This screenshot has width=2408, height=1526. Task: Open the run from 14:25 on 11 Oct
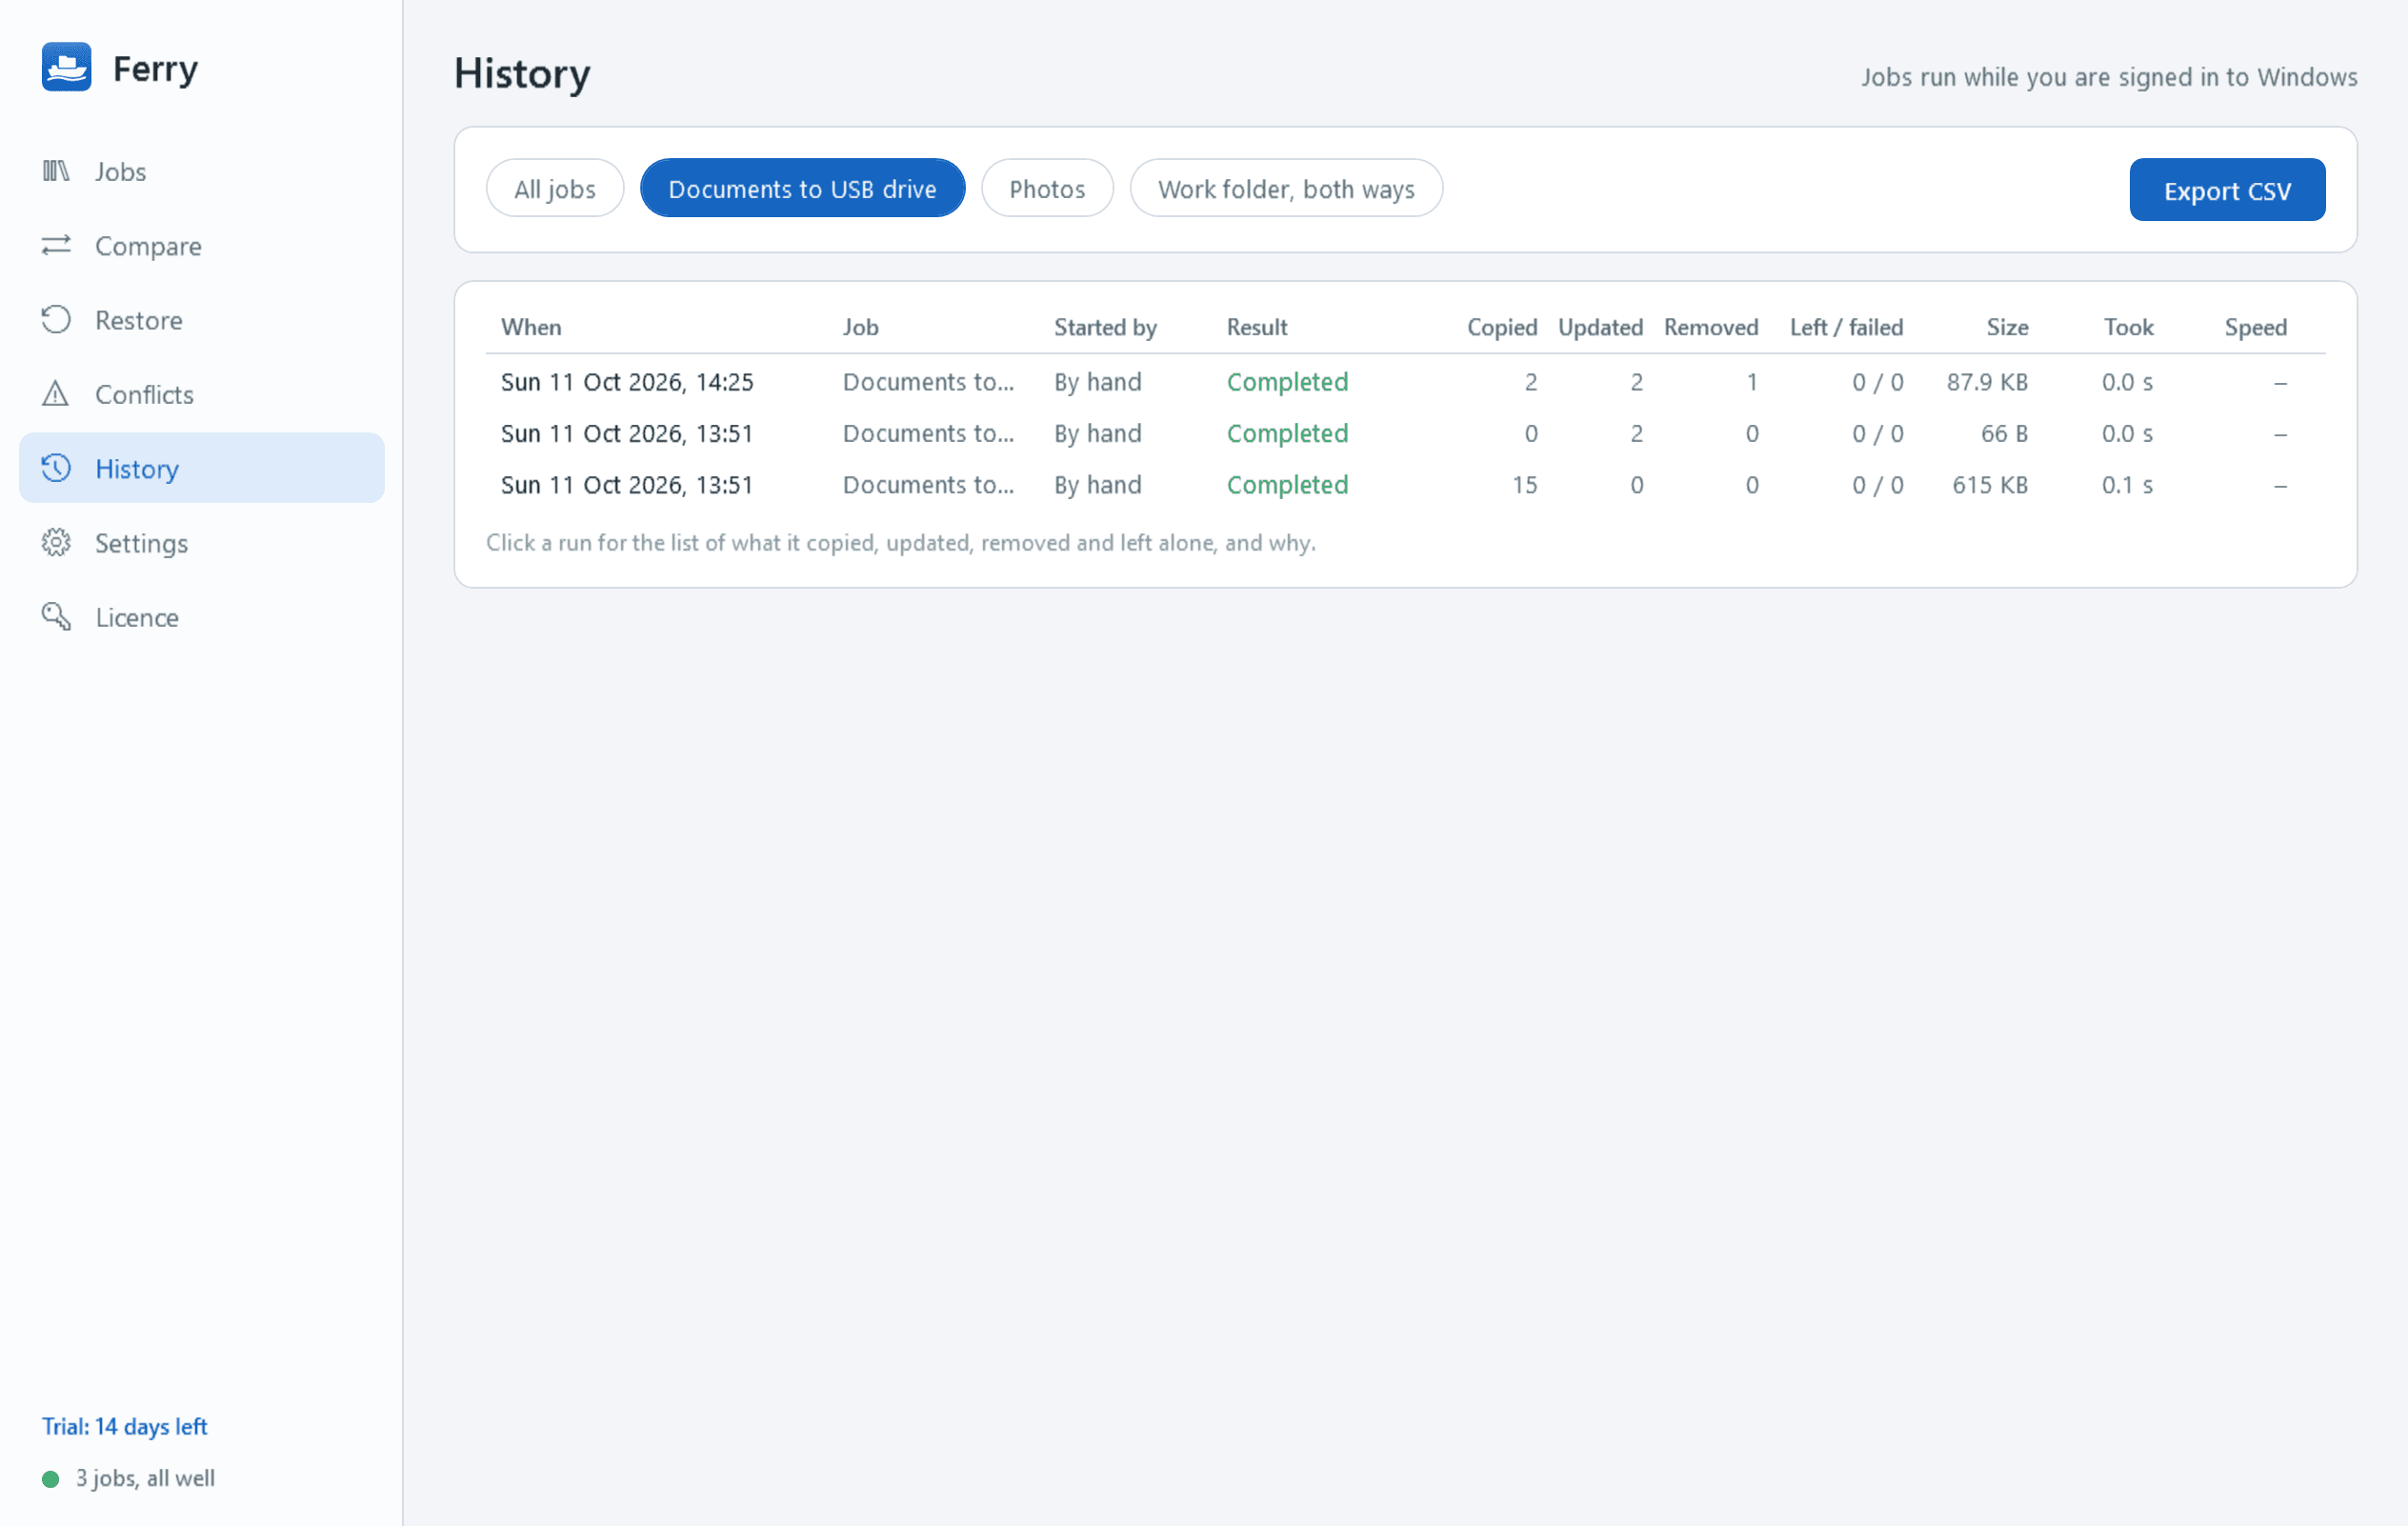[x=1405, y=382]
